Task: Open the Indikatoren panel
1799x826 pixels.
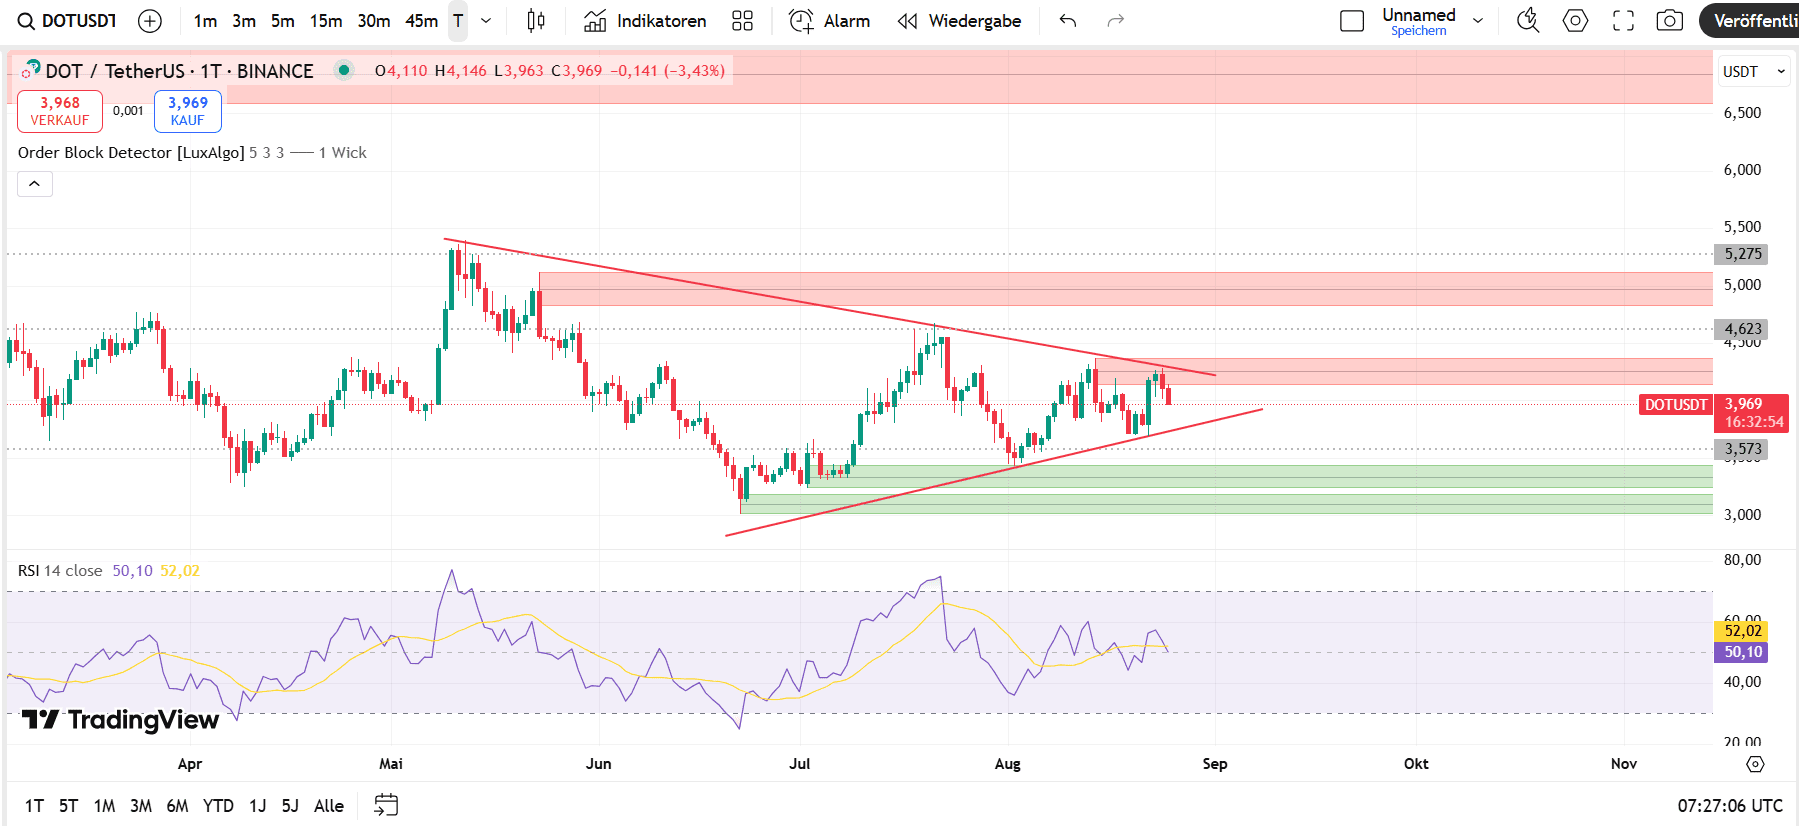Action: point(645,21)
